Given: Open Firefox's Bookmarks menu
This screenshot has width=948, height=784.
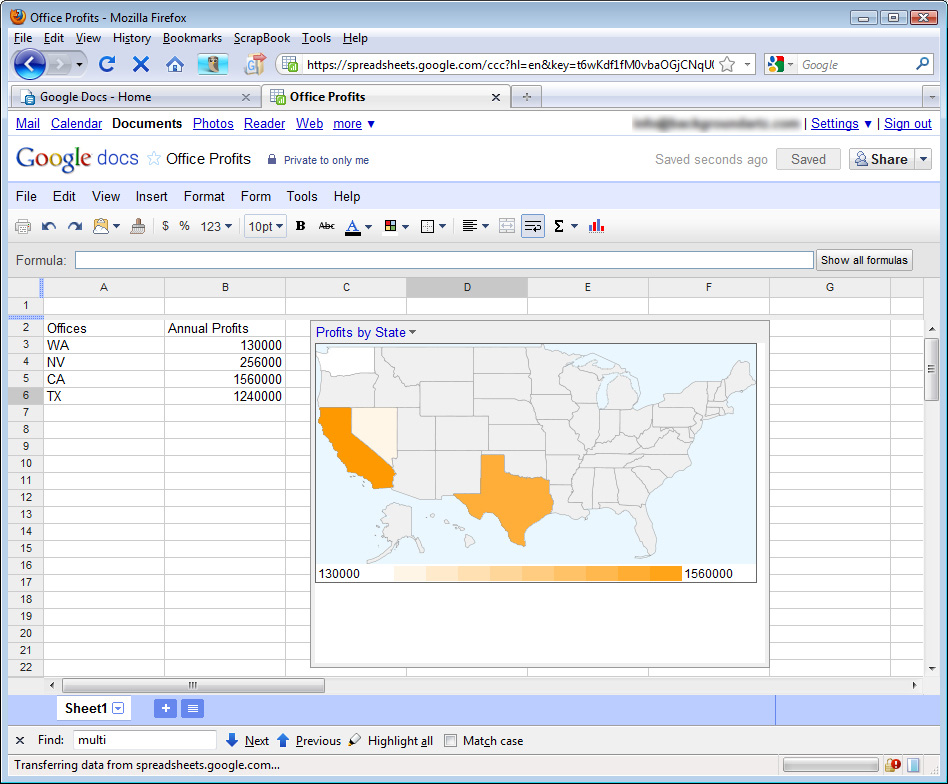Looking at the screenshot, I should (192, 38).
